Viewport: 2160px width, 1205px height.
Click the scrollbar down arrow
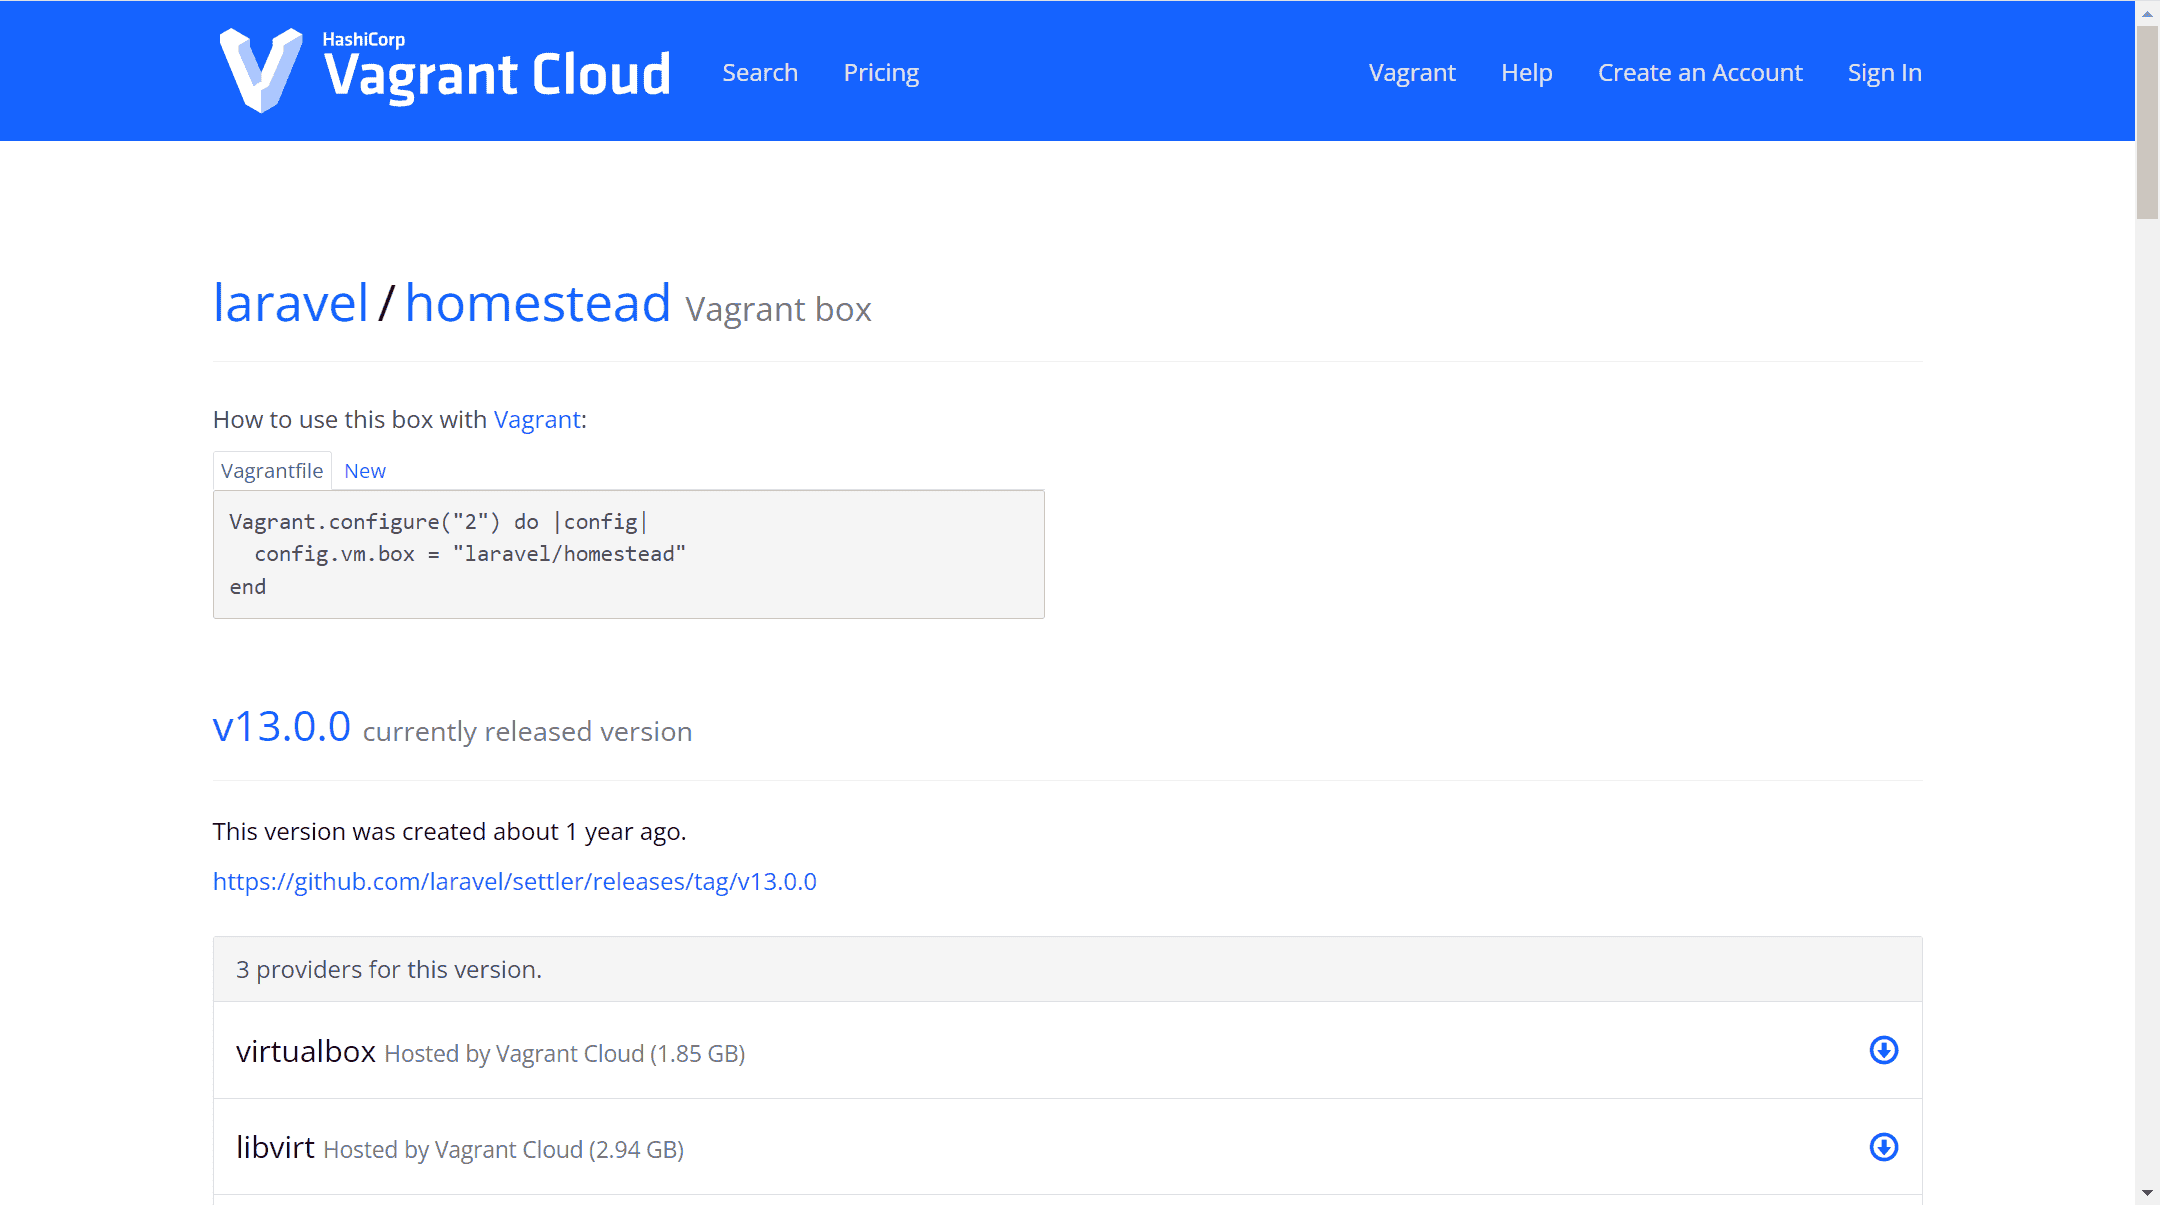pyautogui.click(x=2147, y=1193)
